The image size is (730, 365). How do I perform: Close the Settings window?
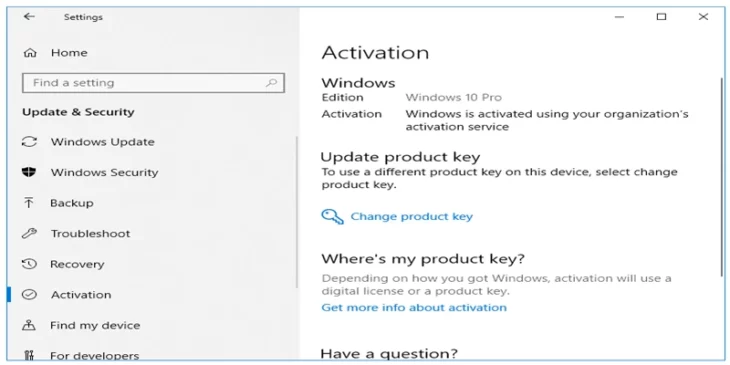click(703, 17)
